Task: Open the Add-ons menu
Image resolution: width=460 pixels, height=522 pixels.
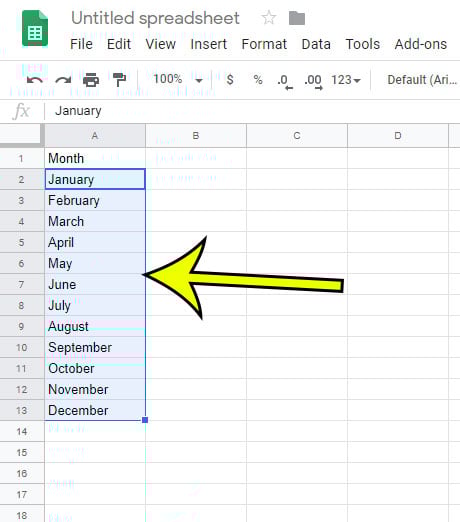Action: point(421,44)
